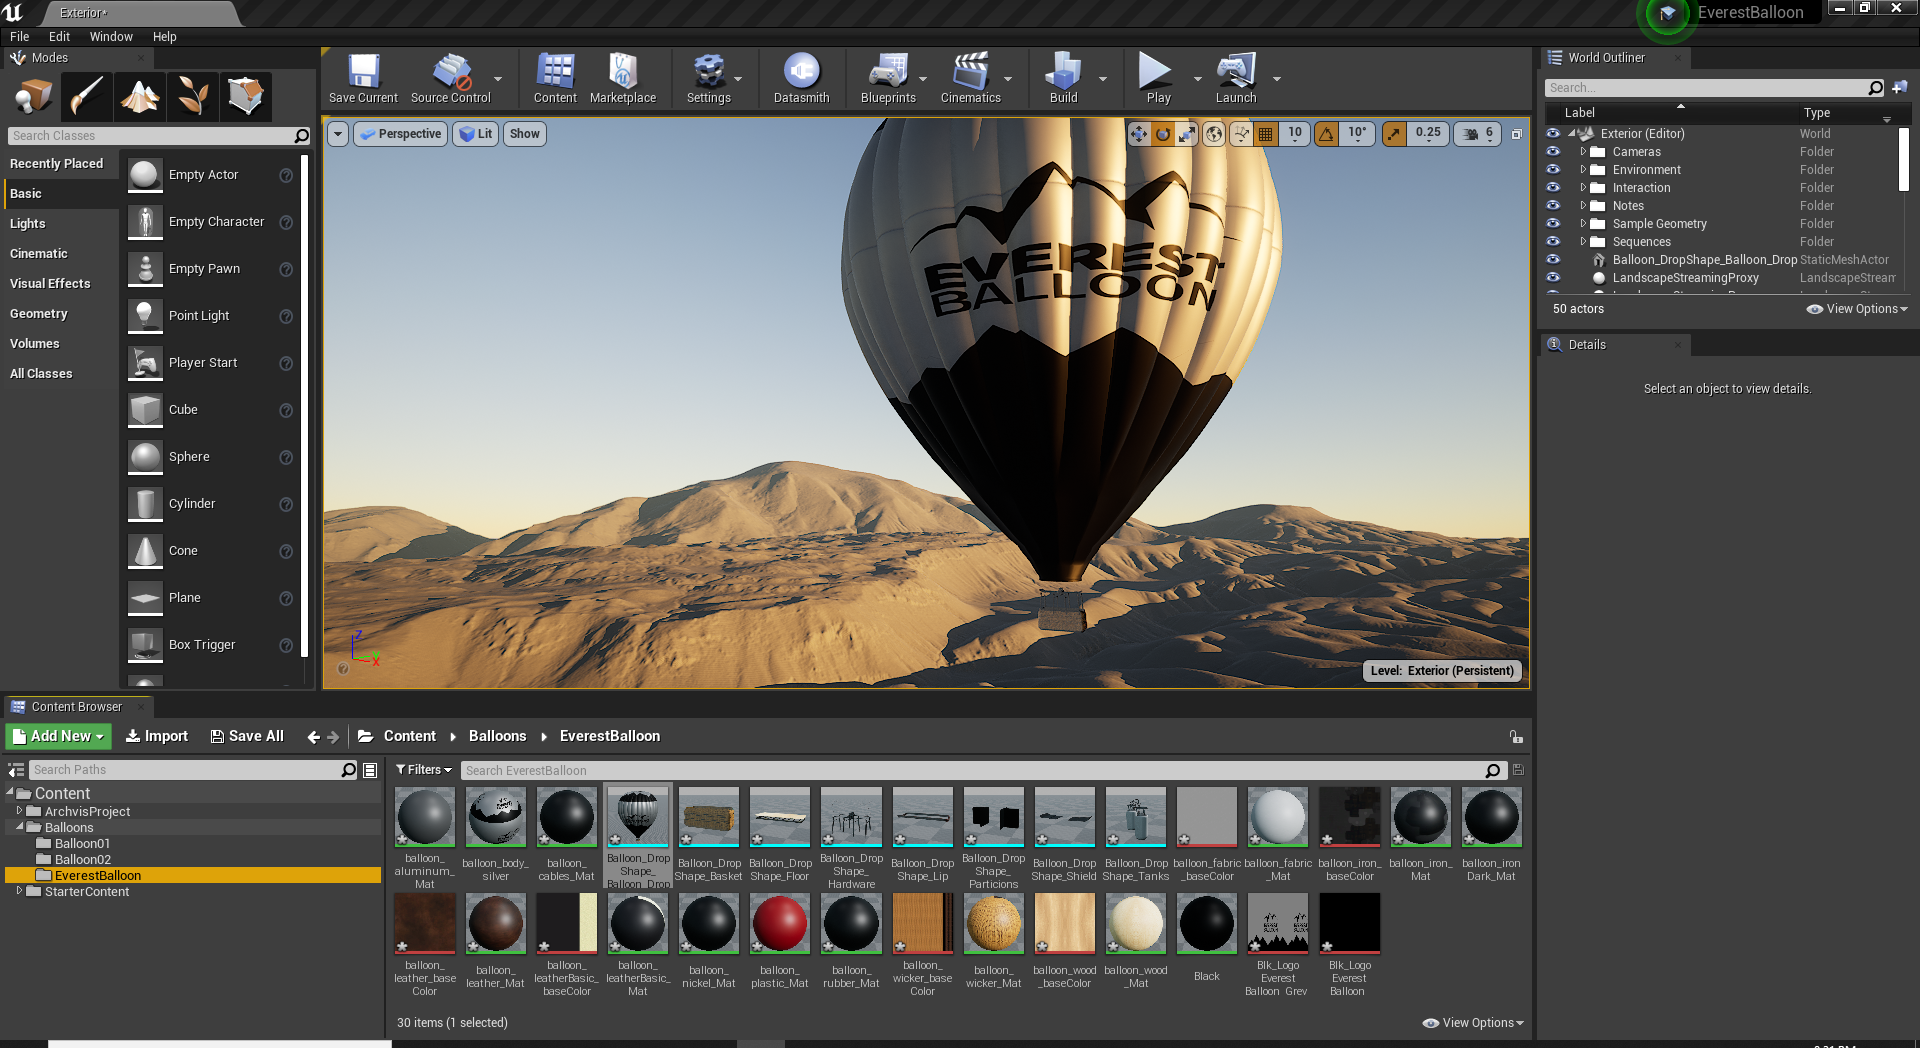Click the save search icon in Content Browser

point(1518,770)
